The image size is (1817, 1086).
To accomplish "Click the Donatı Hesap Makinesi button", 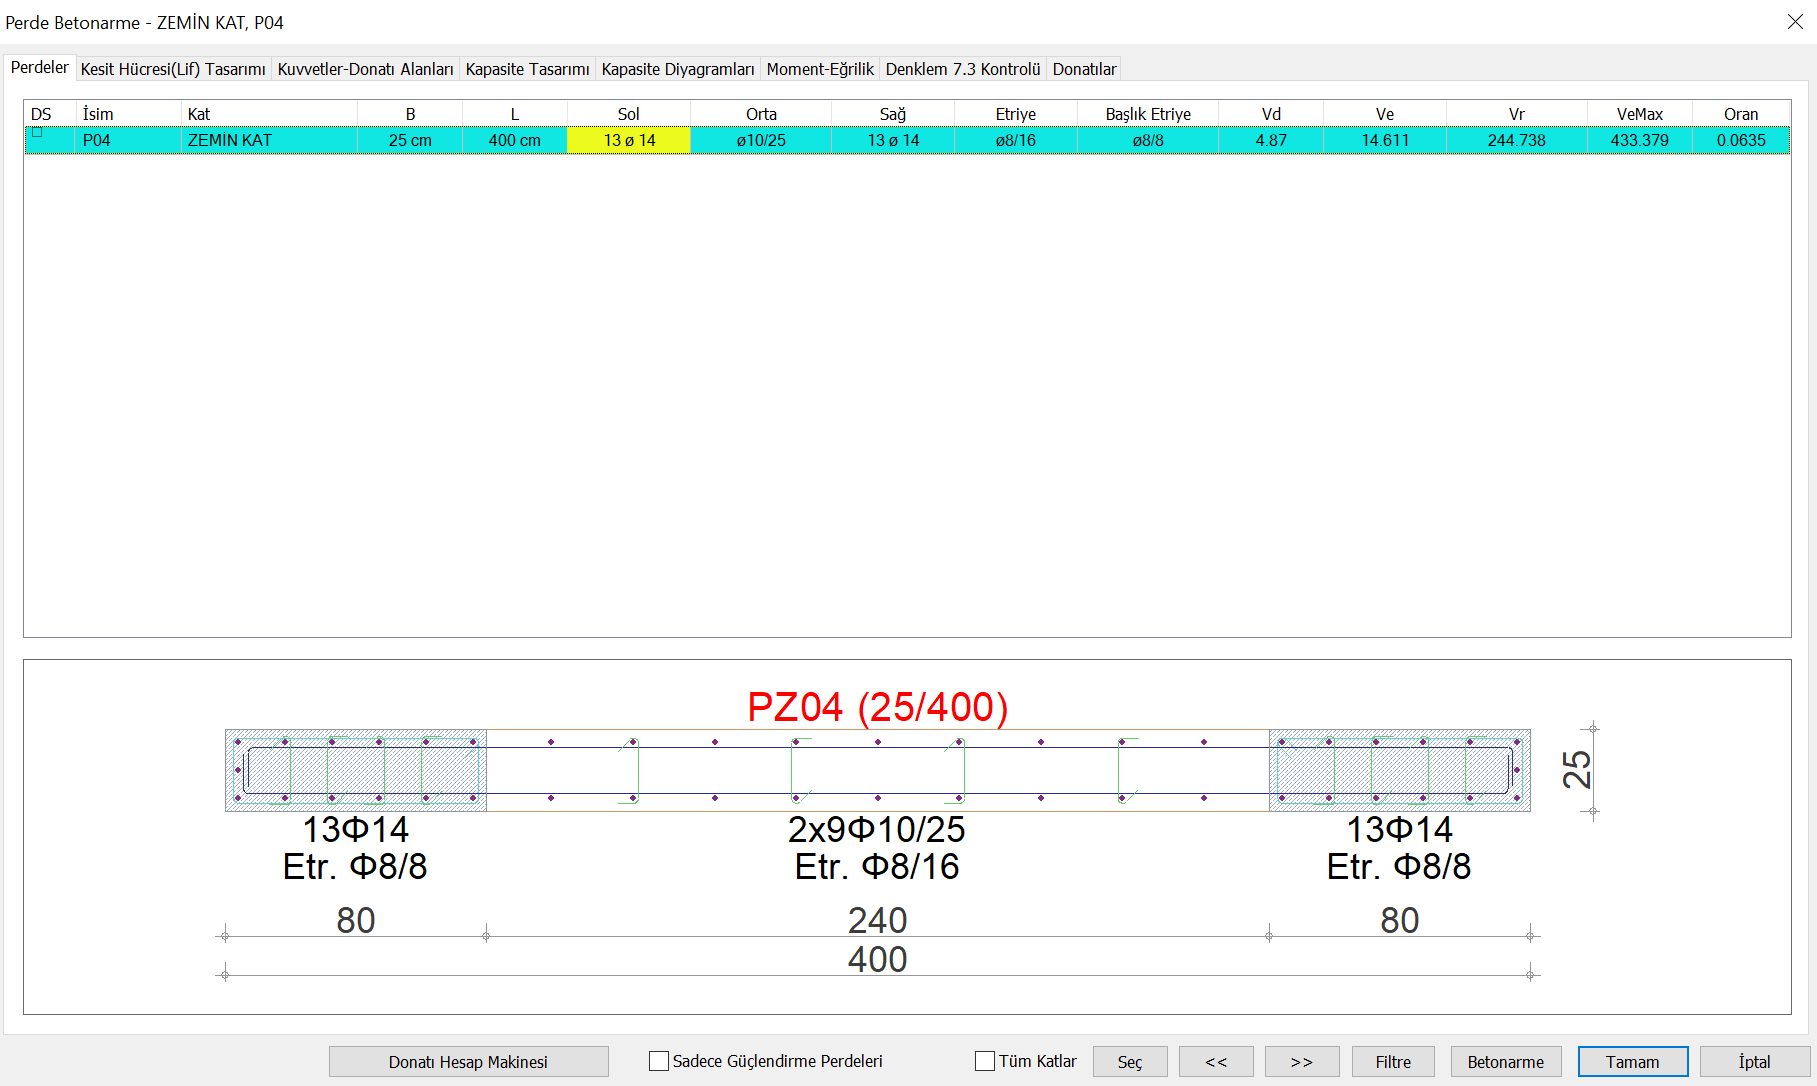I will click(468, 1062).
